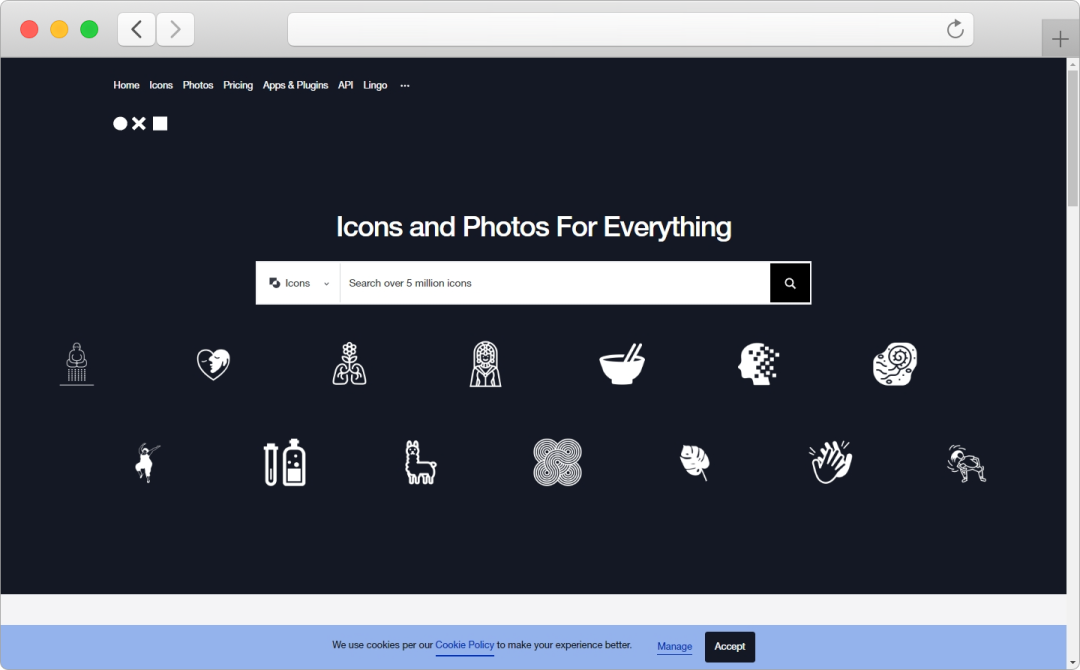
Task: Click the scrollbar down arrow
Action: pyautogui.click(x=1072, y=663)
